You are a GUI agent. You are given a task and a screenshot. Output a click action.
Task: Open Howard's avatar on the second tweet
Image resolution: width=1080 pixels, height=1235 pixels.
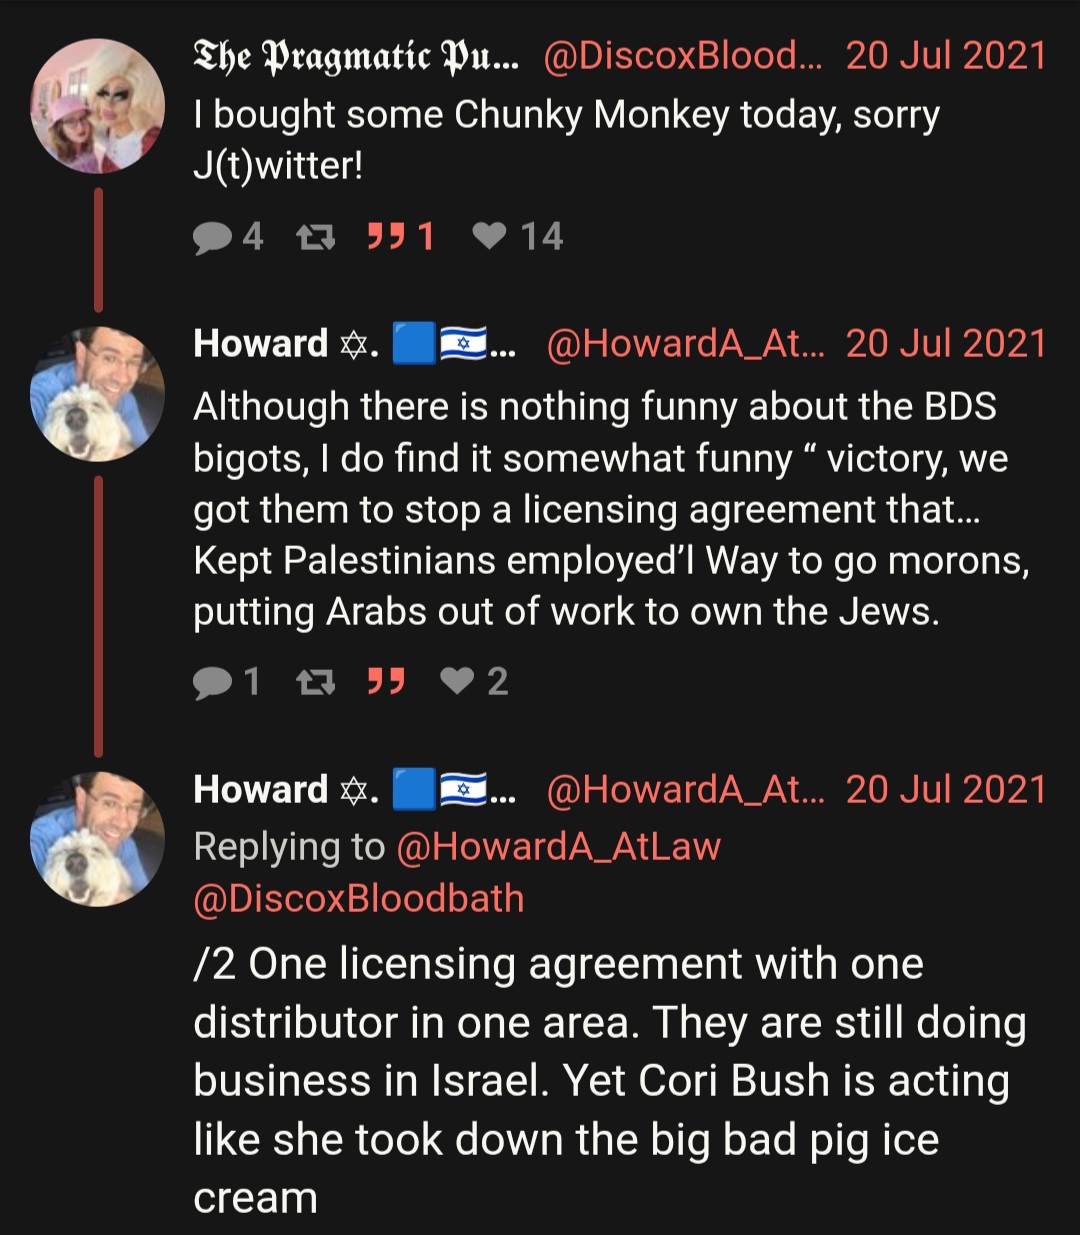pyautogui.click(x=97, y=394)
